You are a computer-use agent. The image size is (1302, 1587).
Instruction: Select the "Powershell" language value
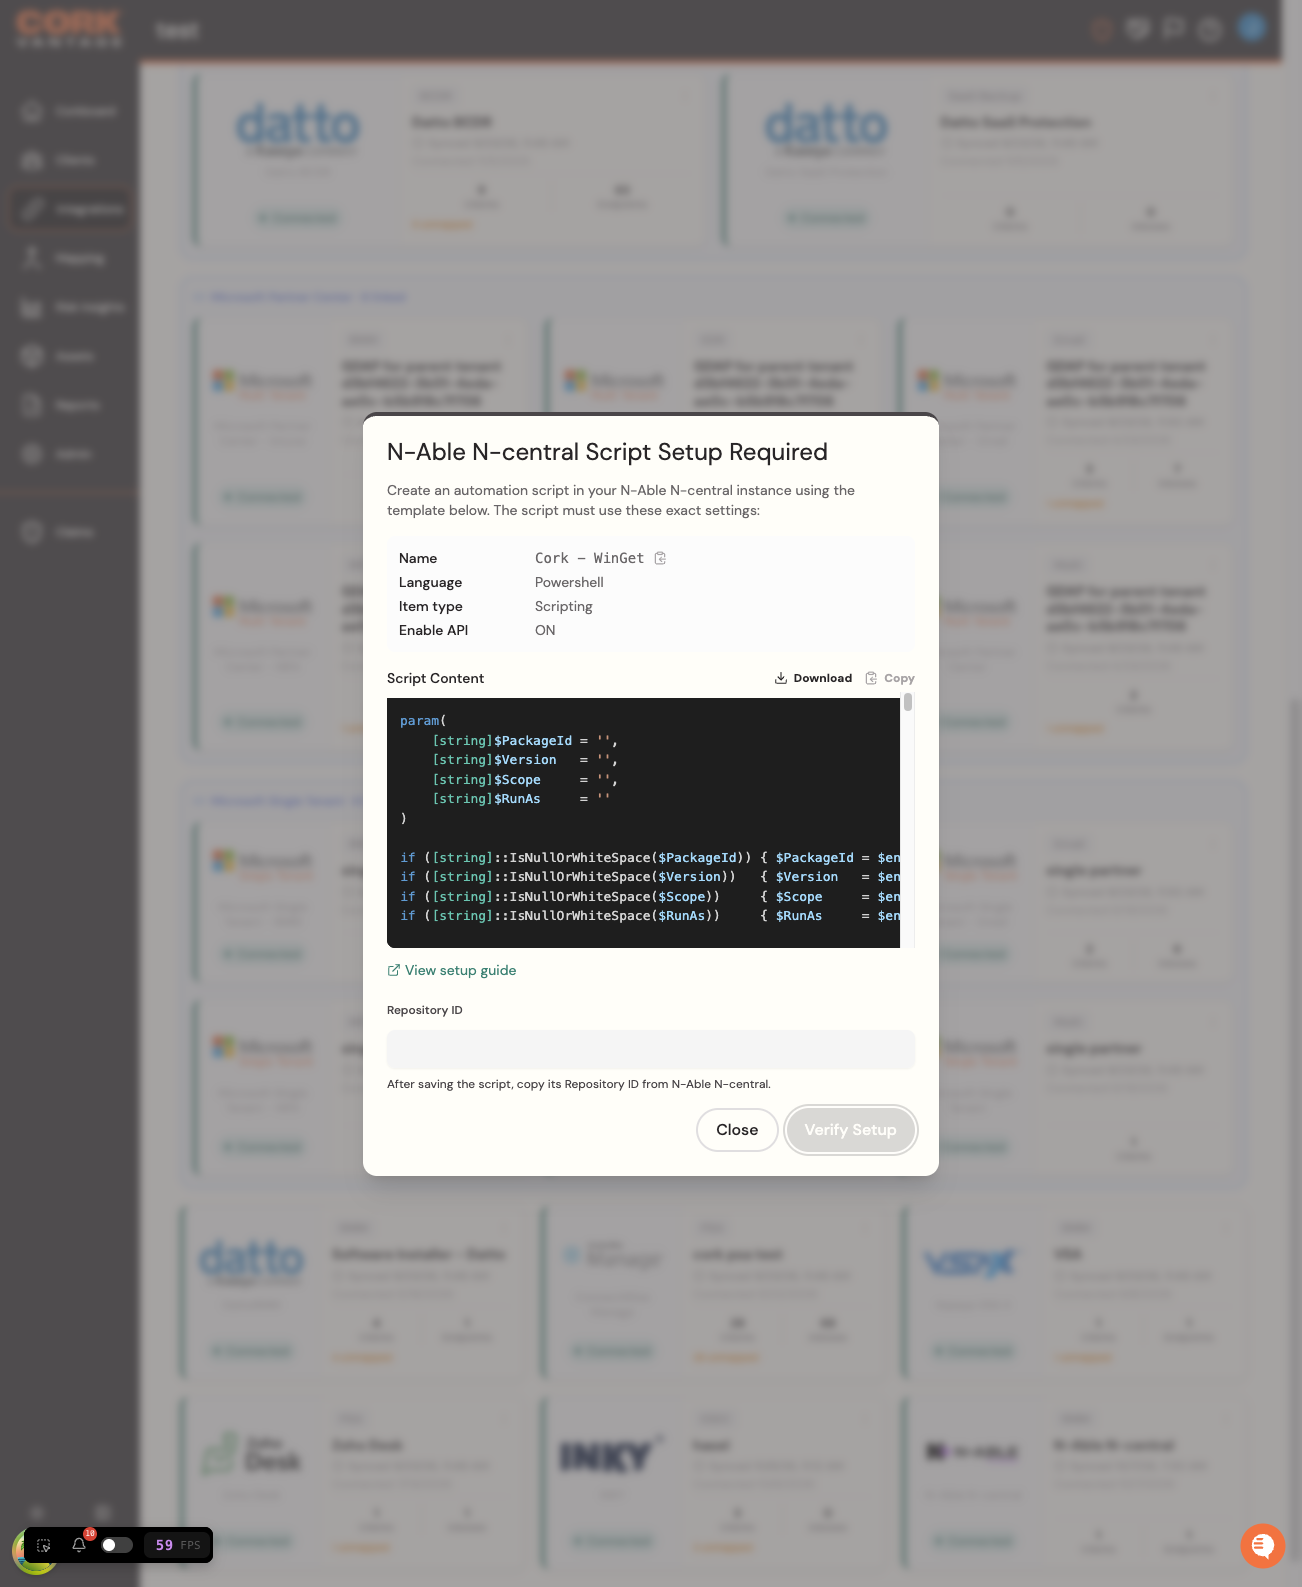click(569, 582)
